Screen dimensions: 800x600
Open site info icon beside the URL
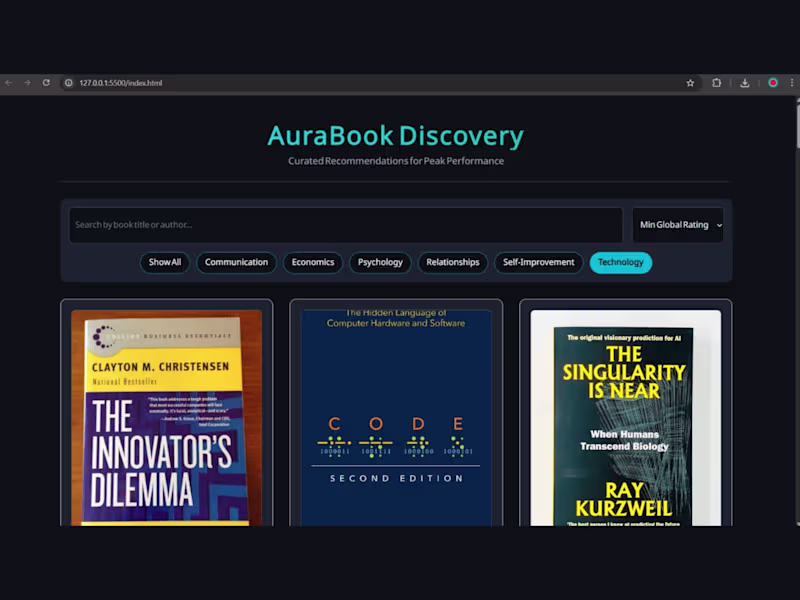pos(68,83)
